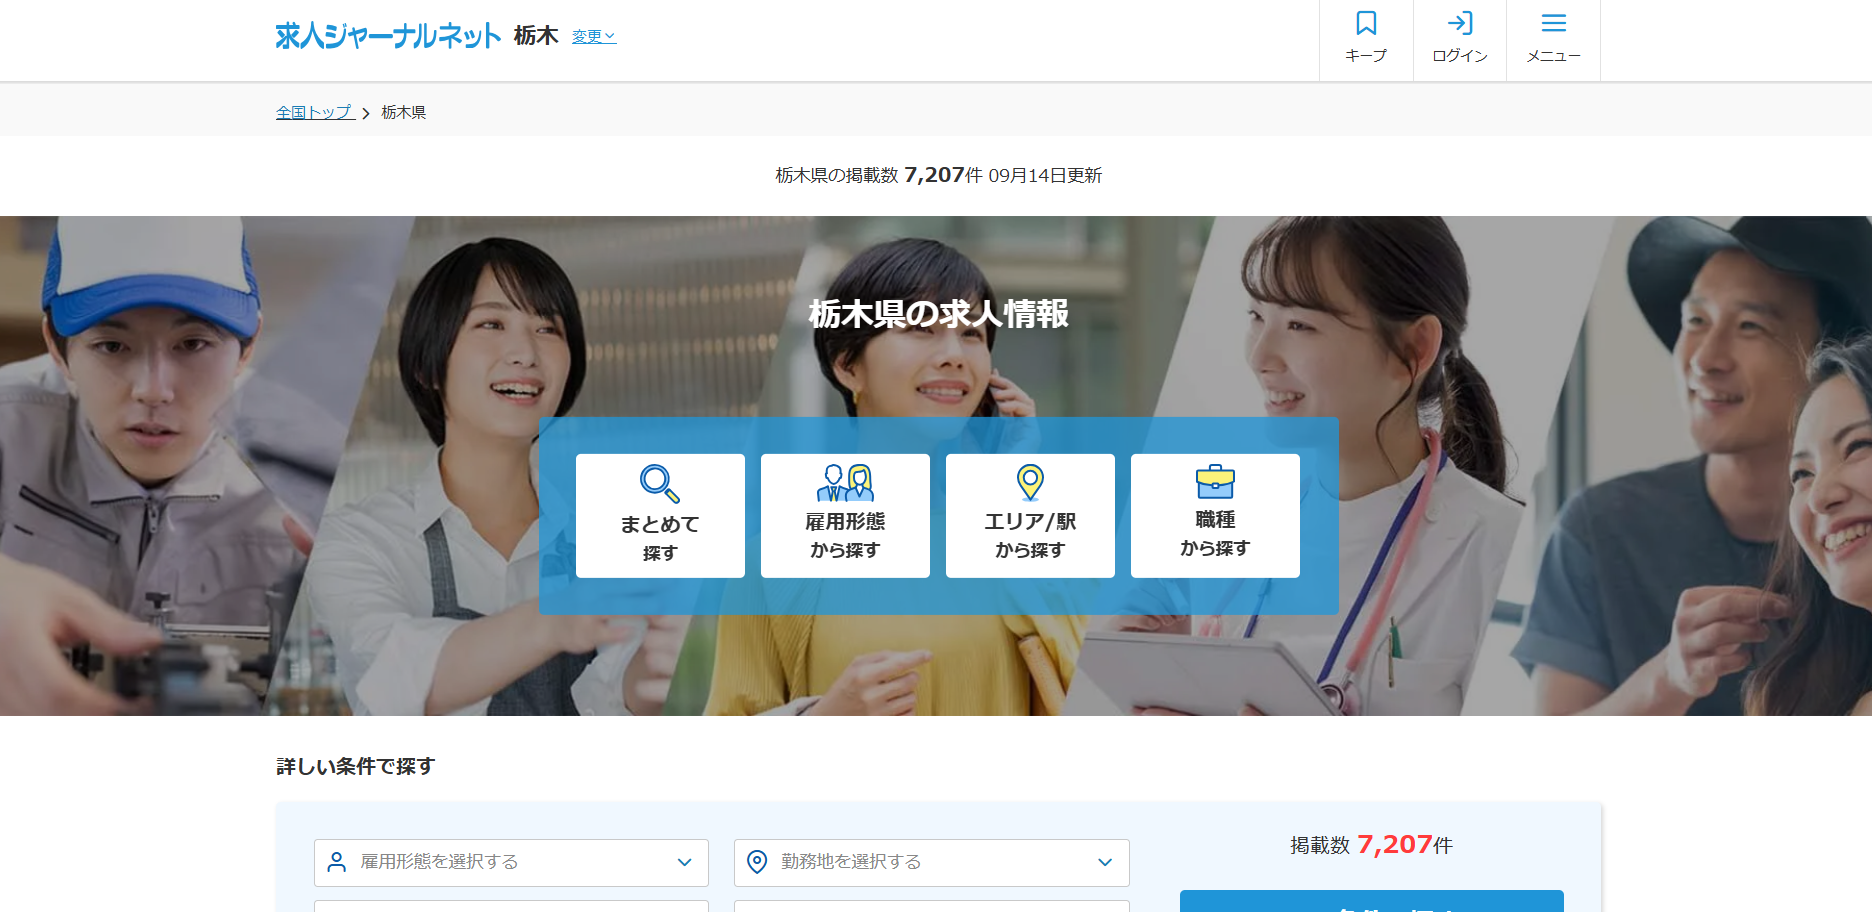Viewport: 1872px width, 912px height.
Task: Click the job category briefcase icon
Action: pos(1215,481)
